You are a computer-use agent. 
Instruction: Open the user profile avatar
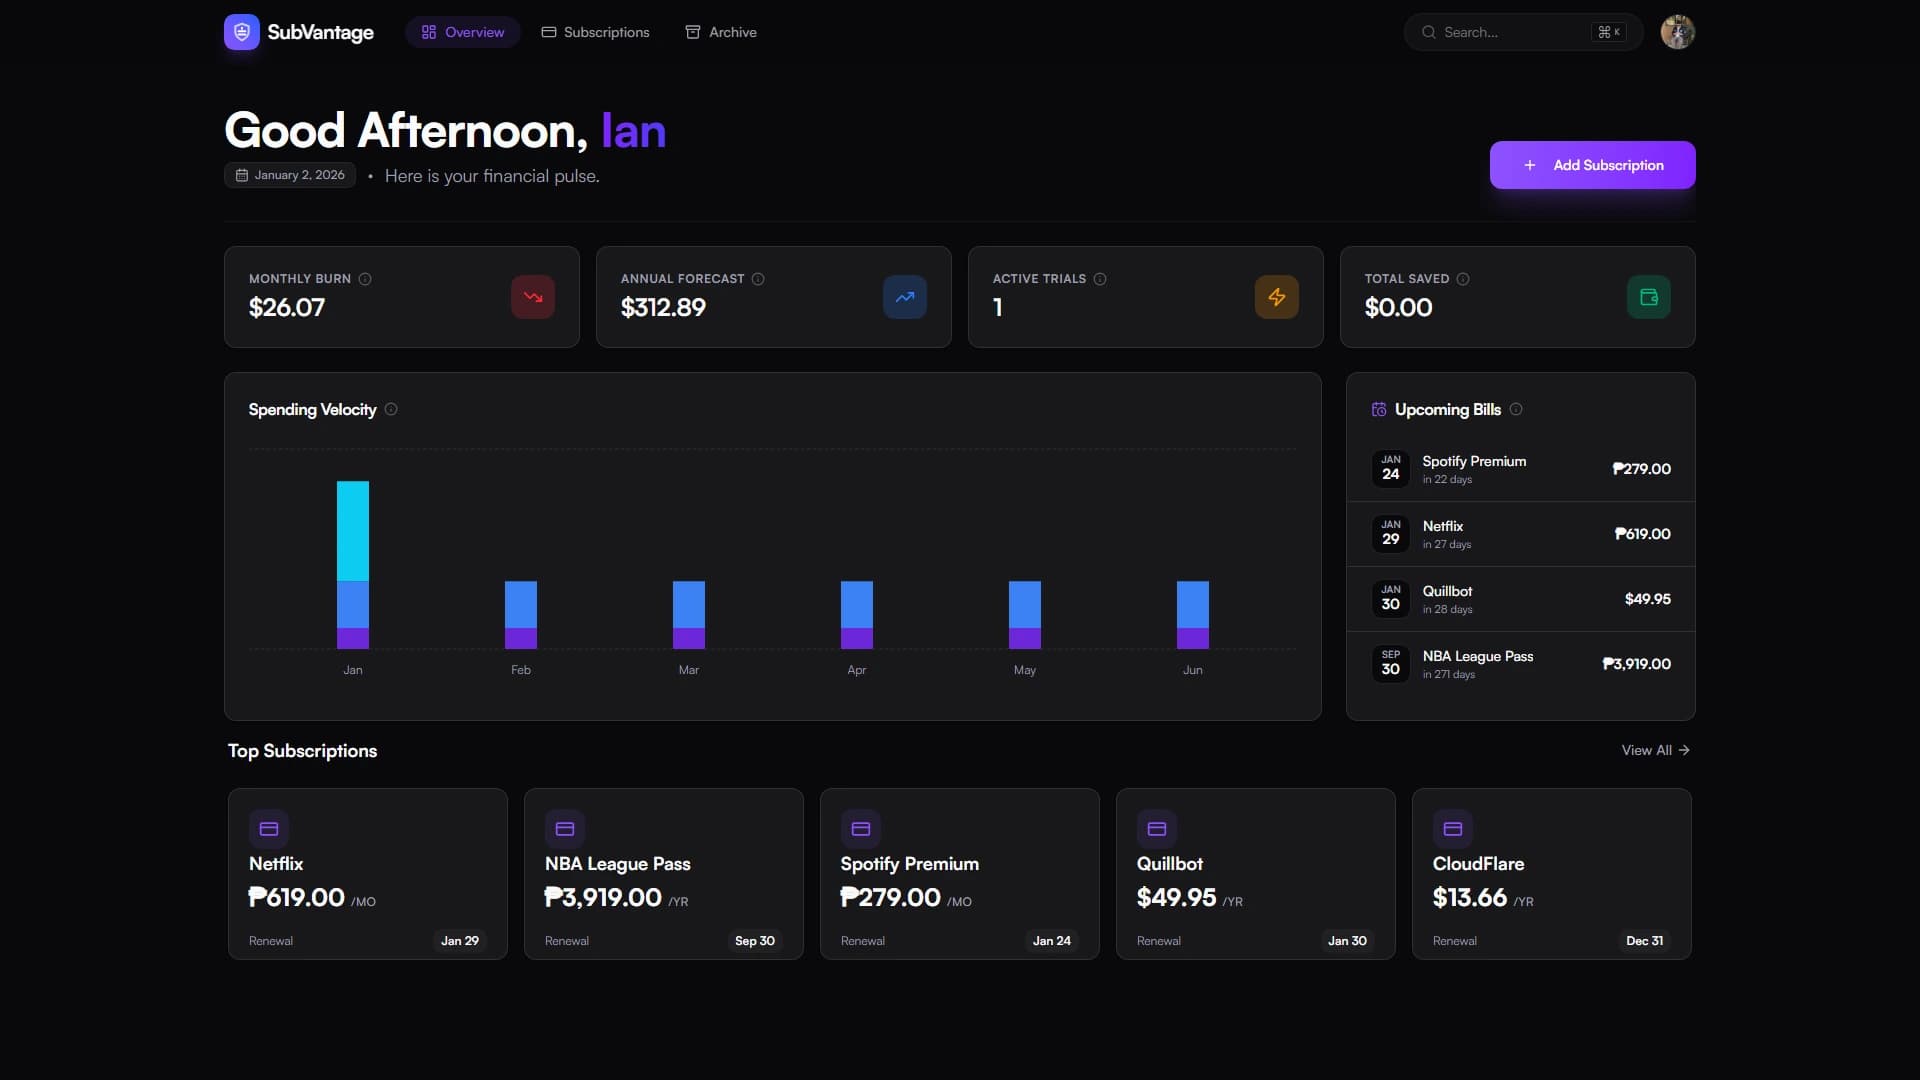[1676, 31]
